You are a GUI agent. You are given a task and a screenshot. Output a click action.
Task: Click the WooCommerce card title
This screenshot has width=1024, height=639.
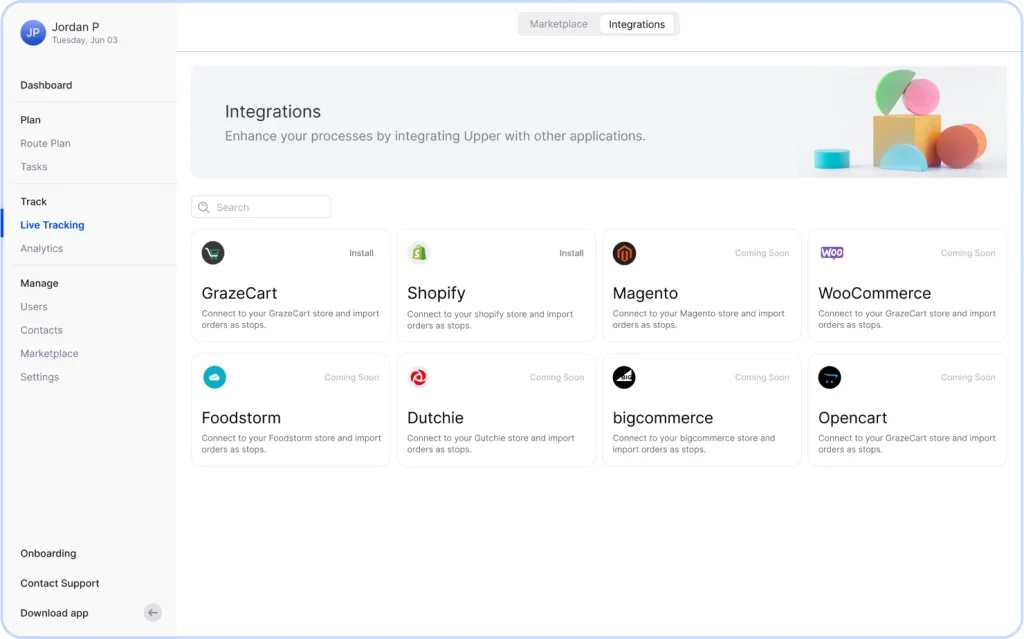(874, 293)
